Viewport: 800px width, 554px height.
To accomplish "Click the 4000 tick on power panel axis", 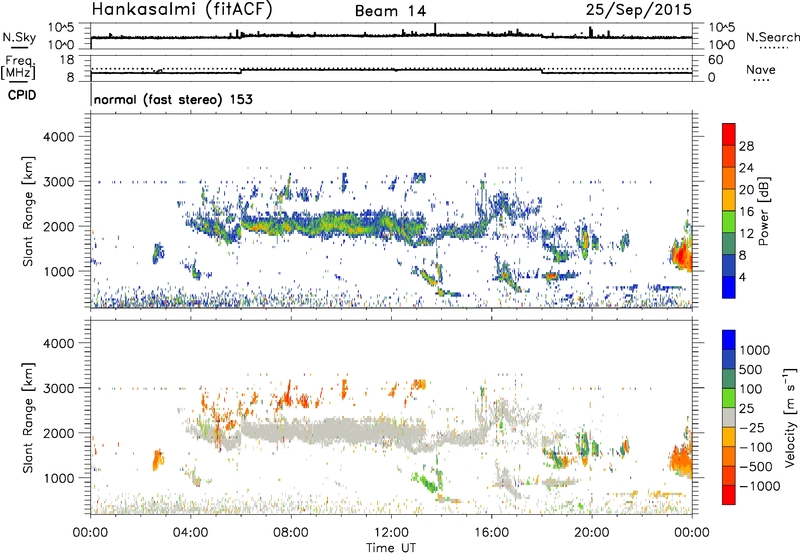I will [x=58, y=137].
